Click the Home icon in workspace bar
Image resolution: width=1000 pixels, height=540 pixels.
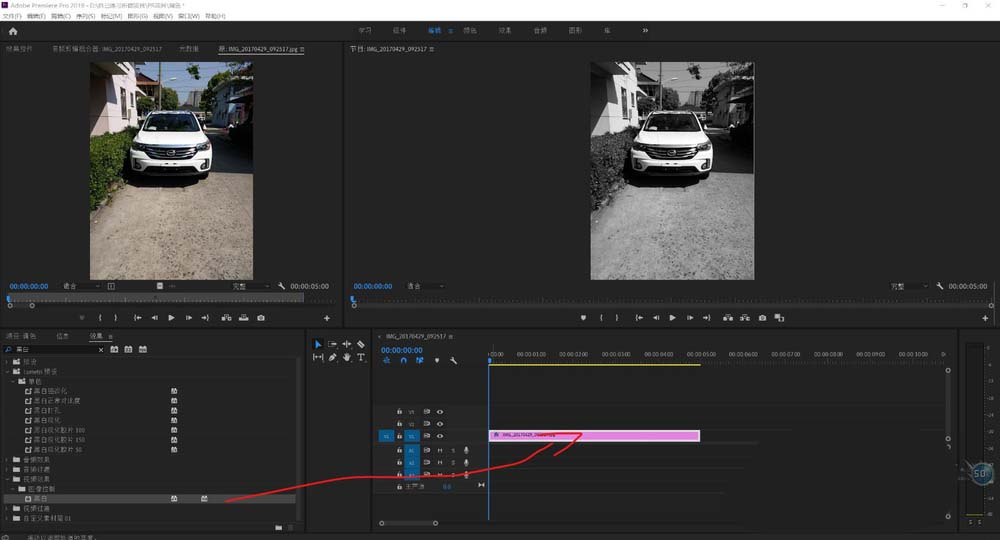click(13, 31)
